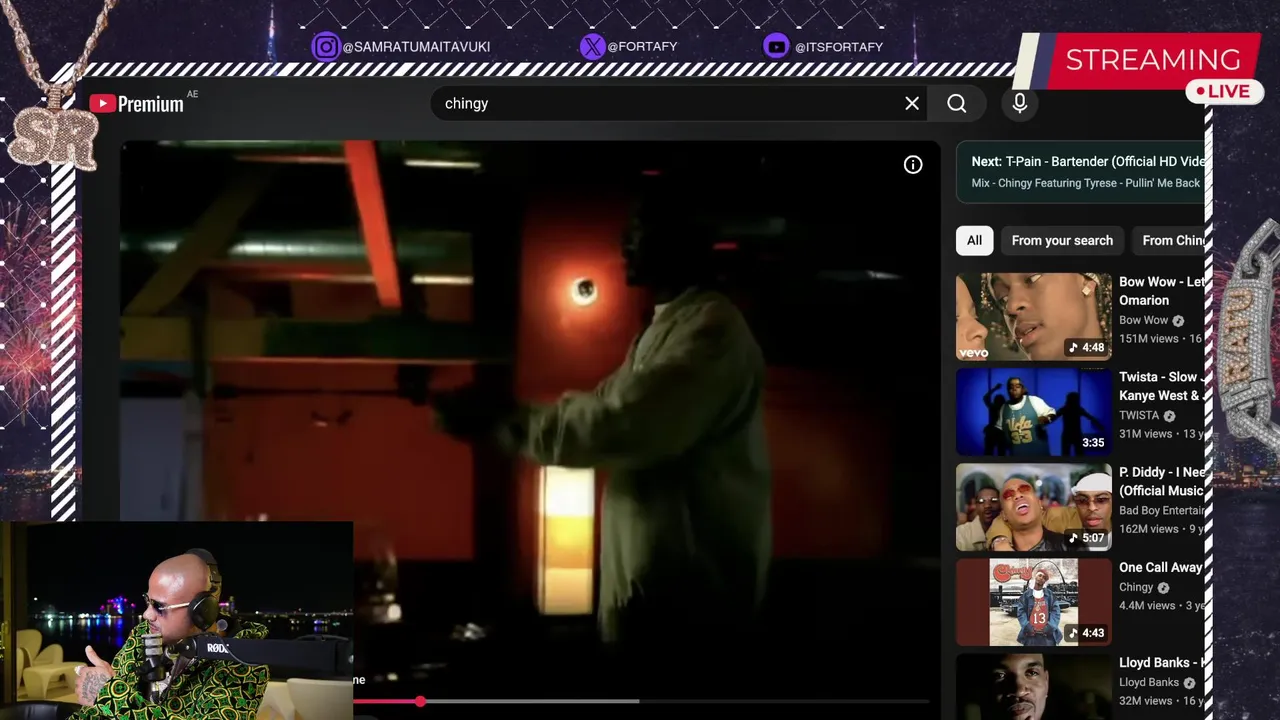The width and height of the screenshot is (1280, 720).
Task: Click the Instagram icon in the stream overlay
Action: (x=325, y=47)
